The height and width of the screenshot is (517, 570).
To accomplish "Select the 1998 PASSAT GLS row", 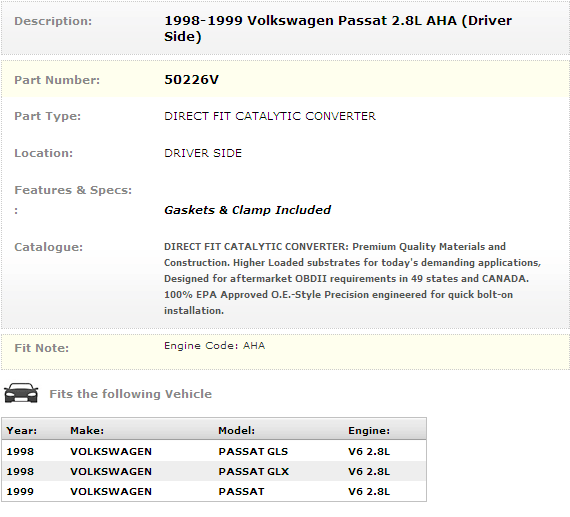I will pyautogui.click(x=214, y=451).
